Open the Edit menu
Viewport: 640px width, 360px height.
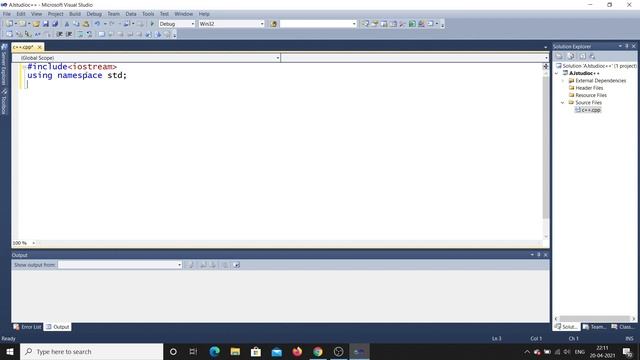[x=21, y=14]
